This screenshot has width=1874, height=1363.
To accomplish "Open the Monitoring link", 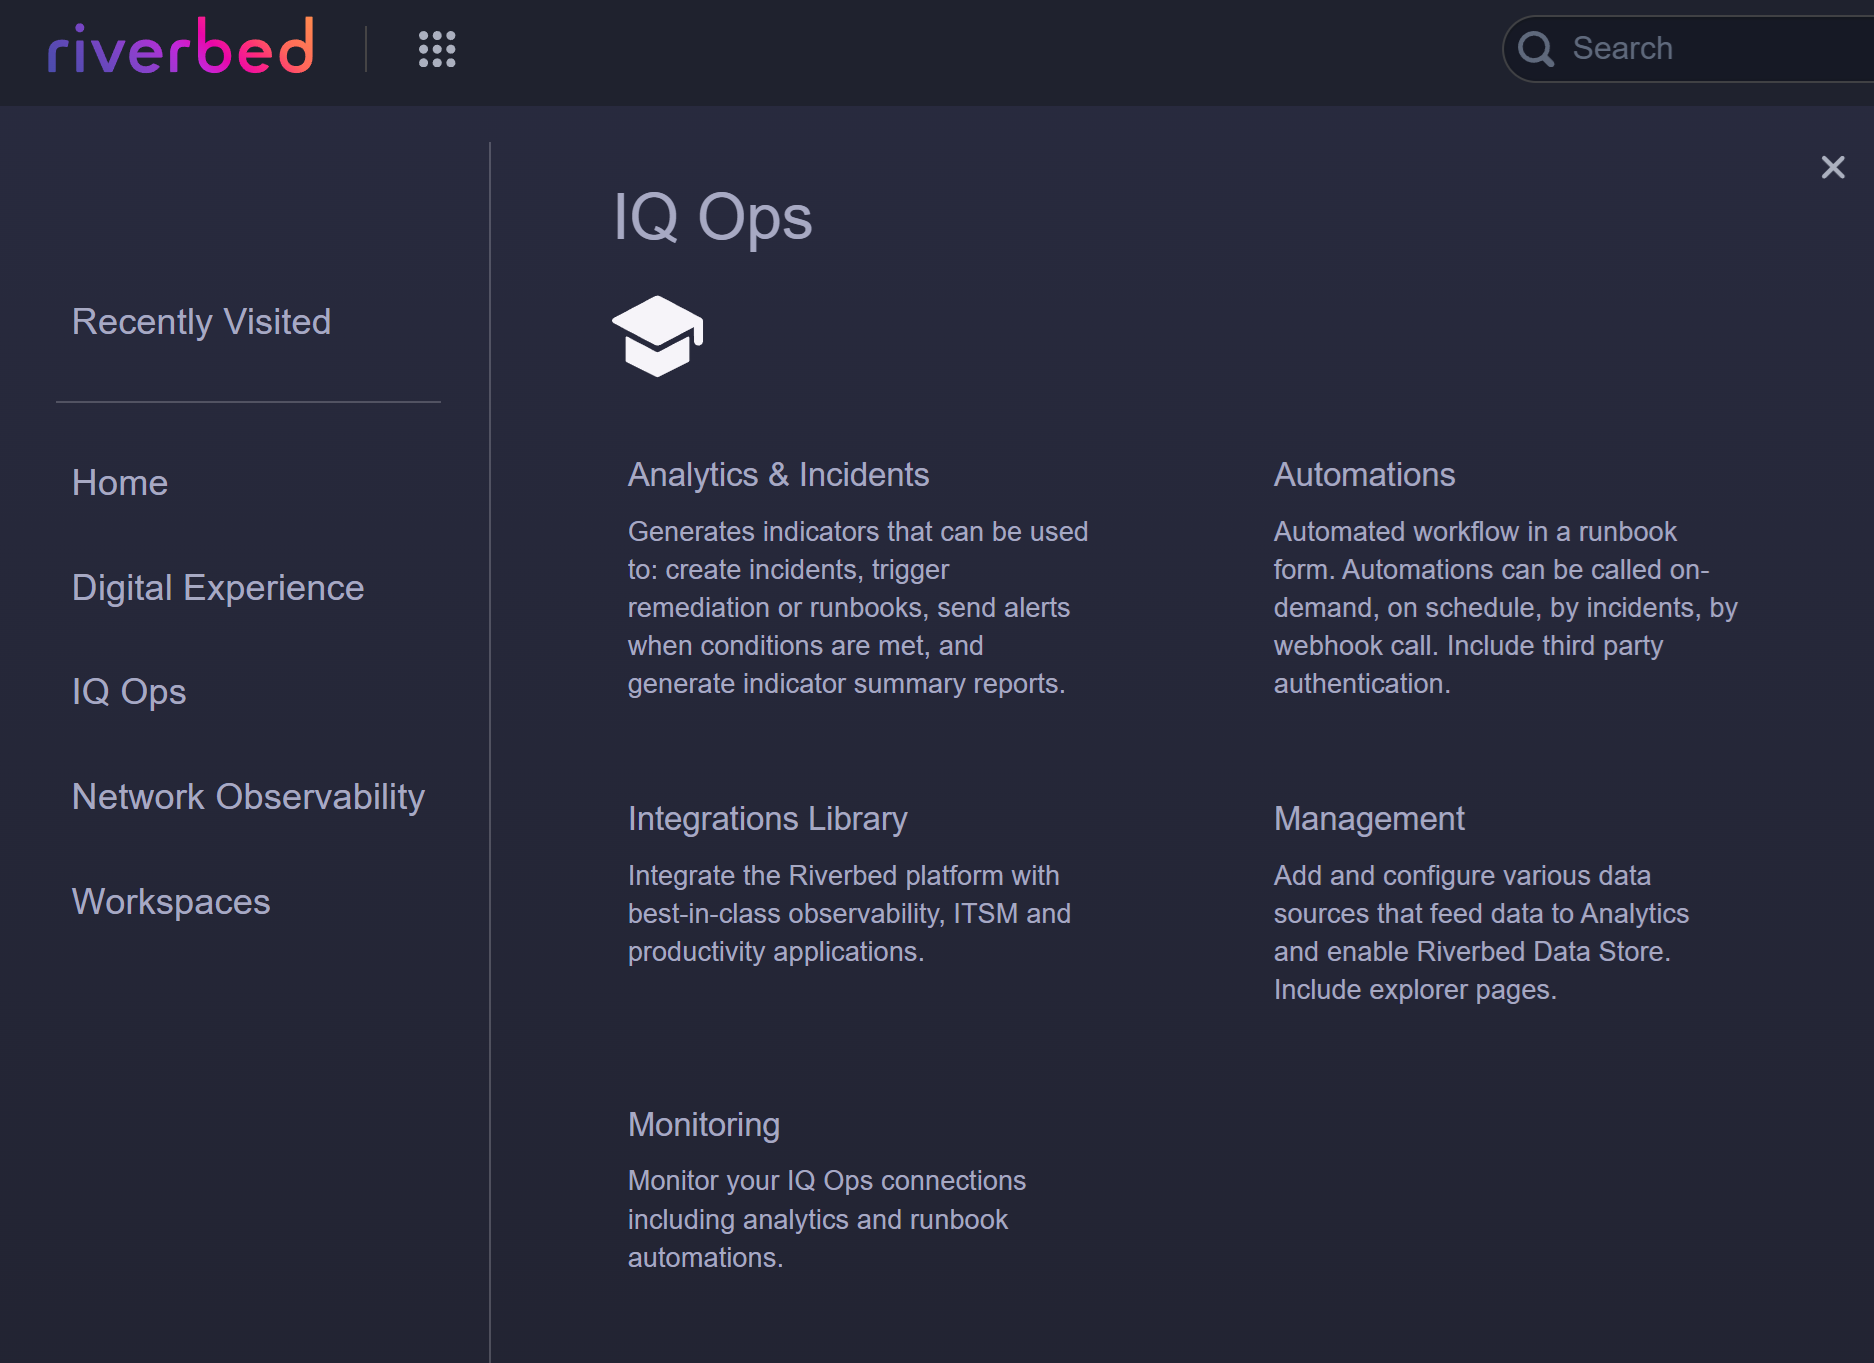I will (x=703, y=1125).
